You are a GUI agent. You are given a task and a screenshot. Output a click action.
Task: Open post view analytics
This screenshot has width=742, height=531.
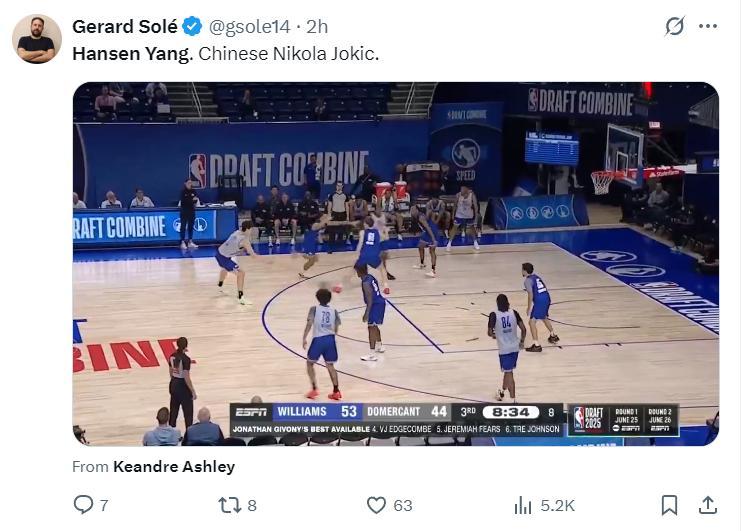(x=523, y=505)
